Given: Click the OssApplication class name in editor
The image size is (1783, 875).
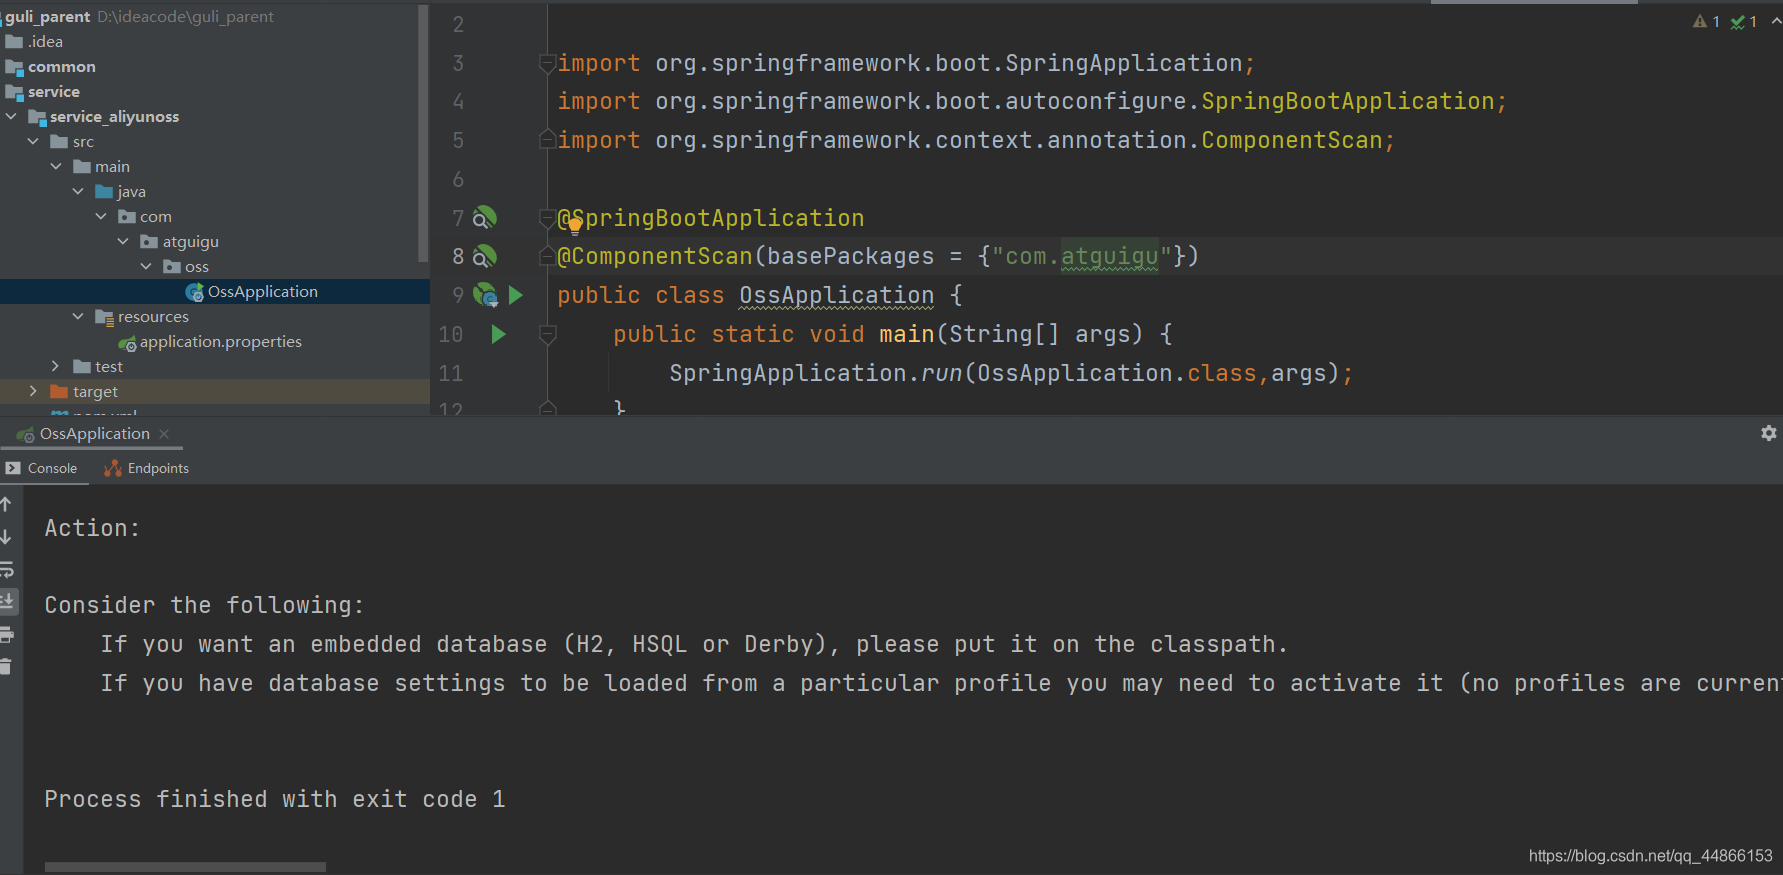Looking at the screenshot, I should pos(836,295).
